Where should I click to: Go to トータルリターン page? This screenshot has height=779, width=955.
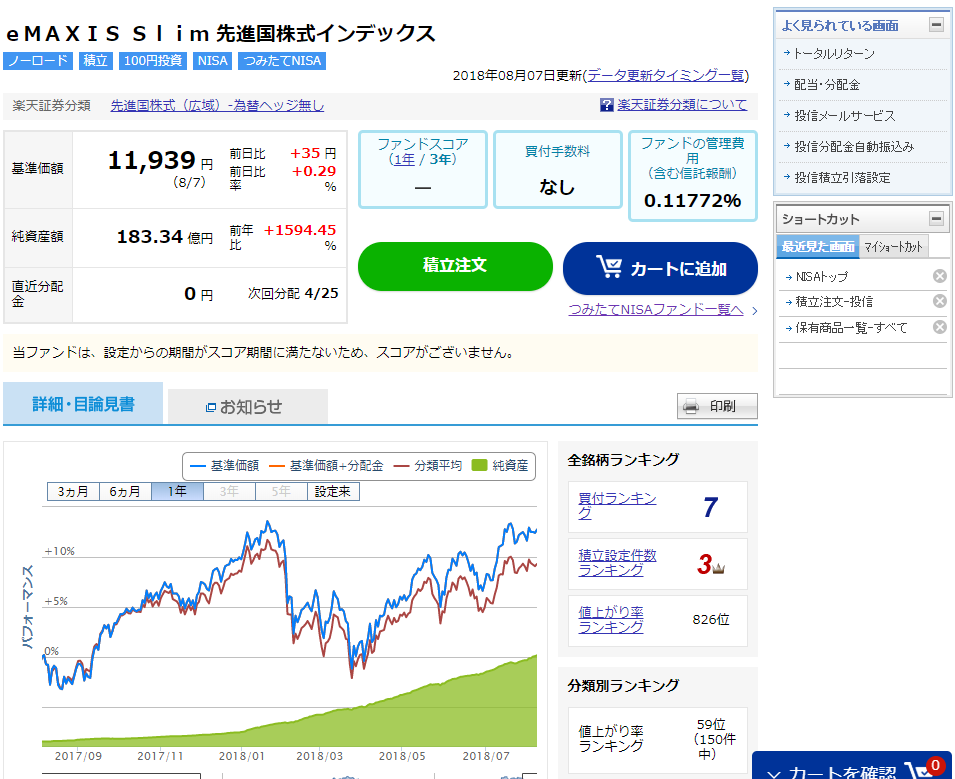click(834, 54)
